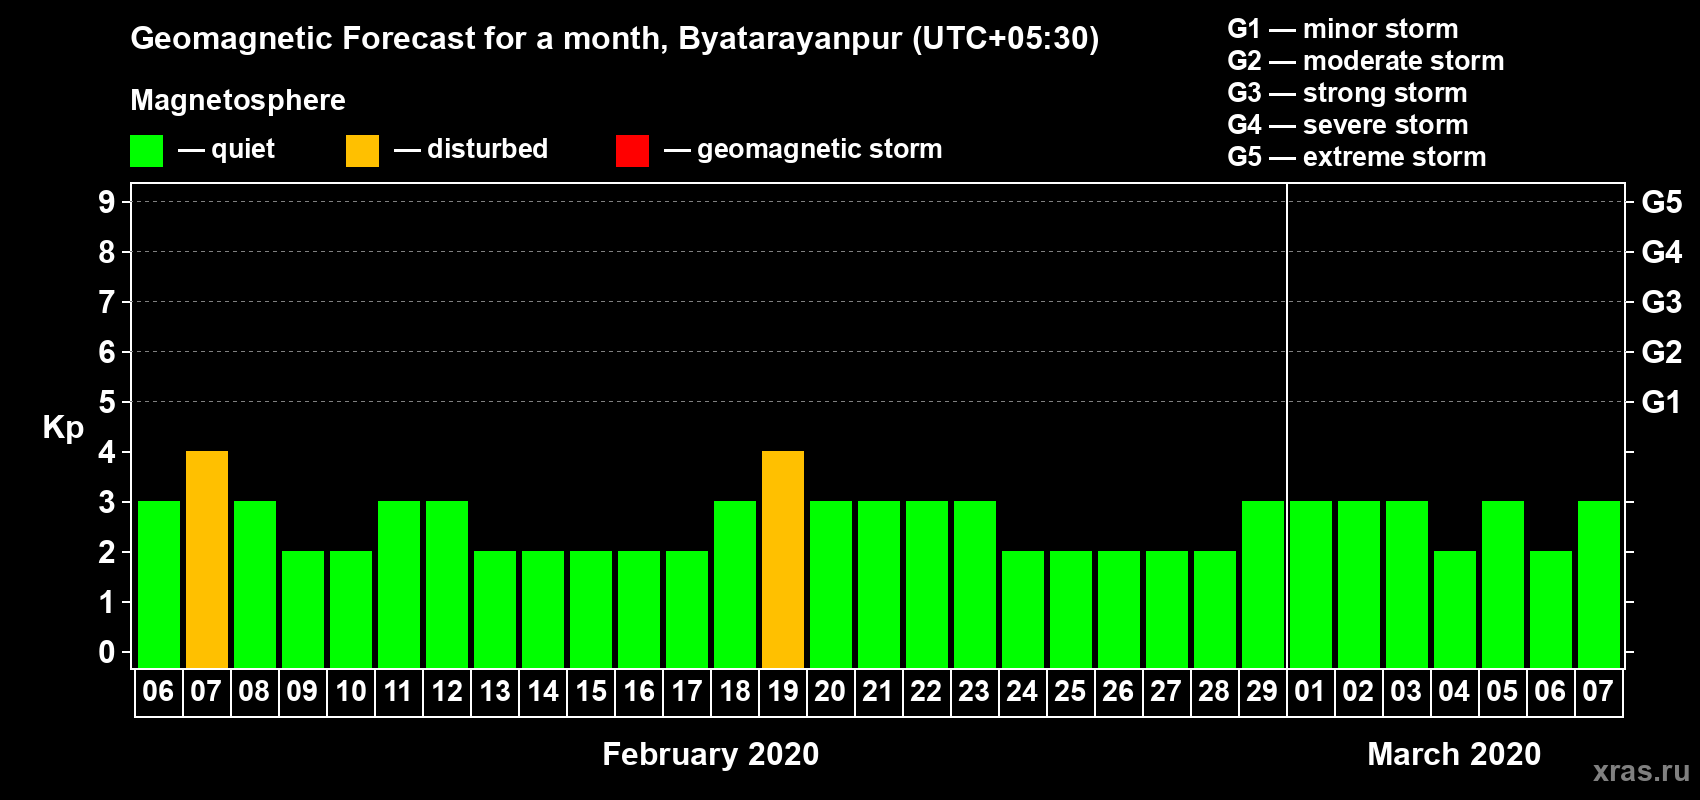Select the green bar for February 06
Image resolution: width=1700 pixels, height=800 pixels.
point(159,585)
